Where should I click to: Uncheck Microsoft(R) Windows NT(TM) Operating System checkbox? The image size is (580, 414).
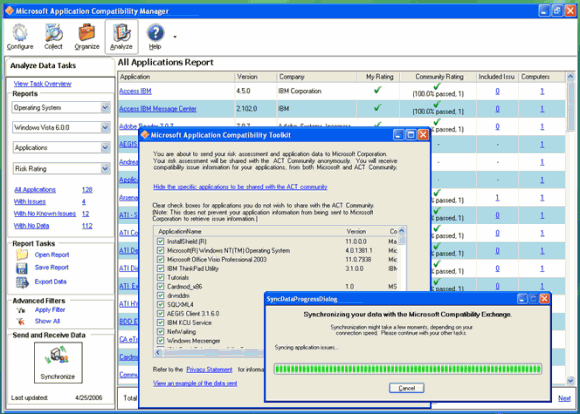tap(160, 250)
